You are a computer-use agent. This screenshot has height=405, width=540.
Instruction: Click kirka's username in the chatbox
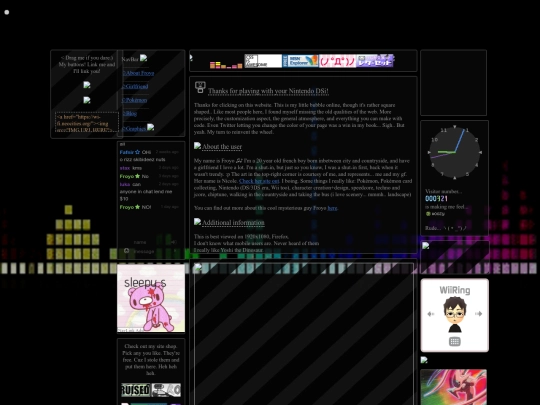pyautogui.click(x=125, y=184)
